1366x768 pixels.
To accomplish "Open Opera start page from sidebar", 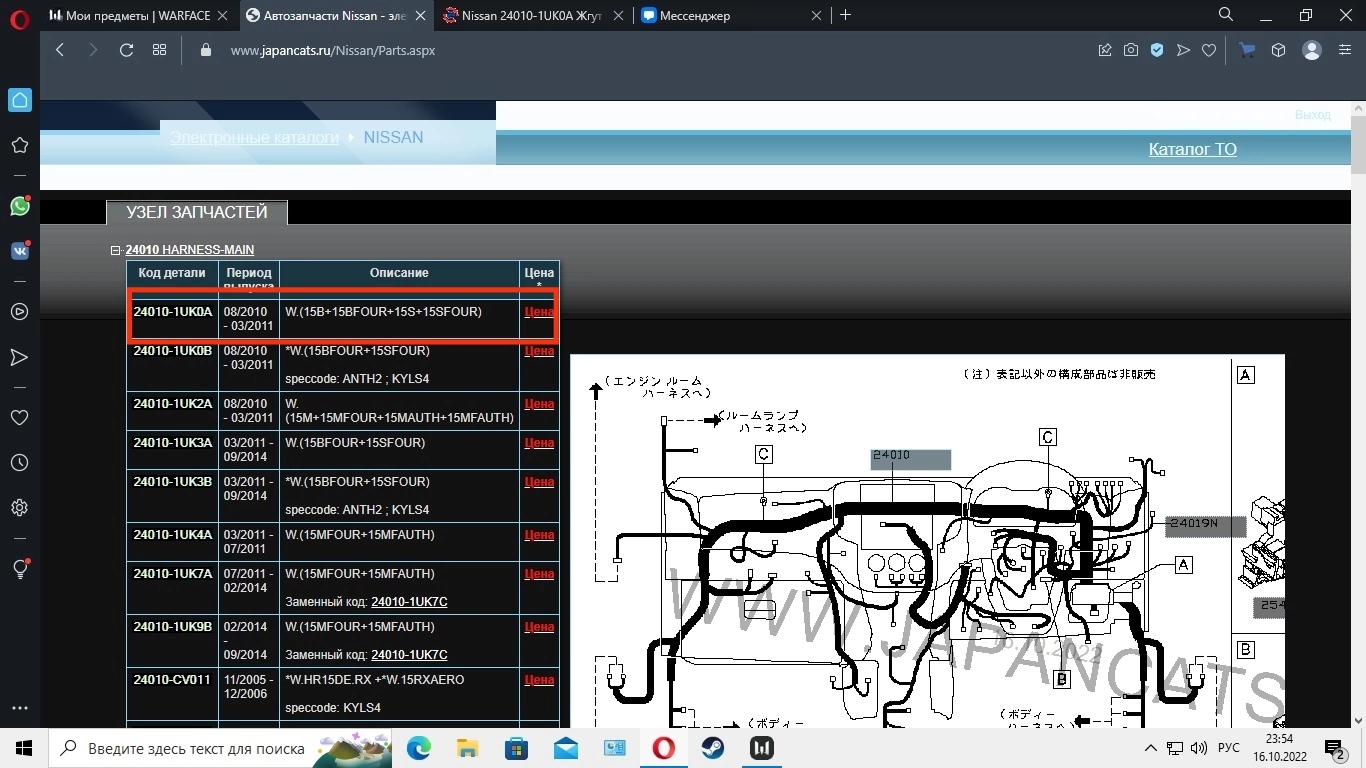I will (19, 100).
